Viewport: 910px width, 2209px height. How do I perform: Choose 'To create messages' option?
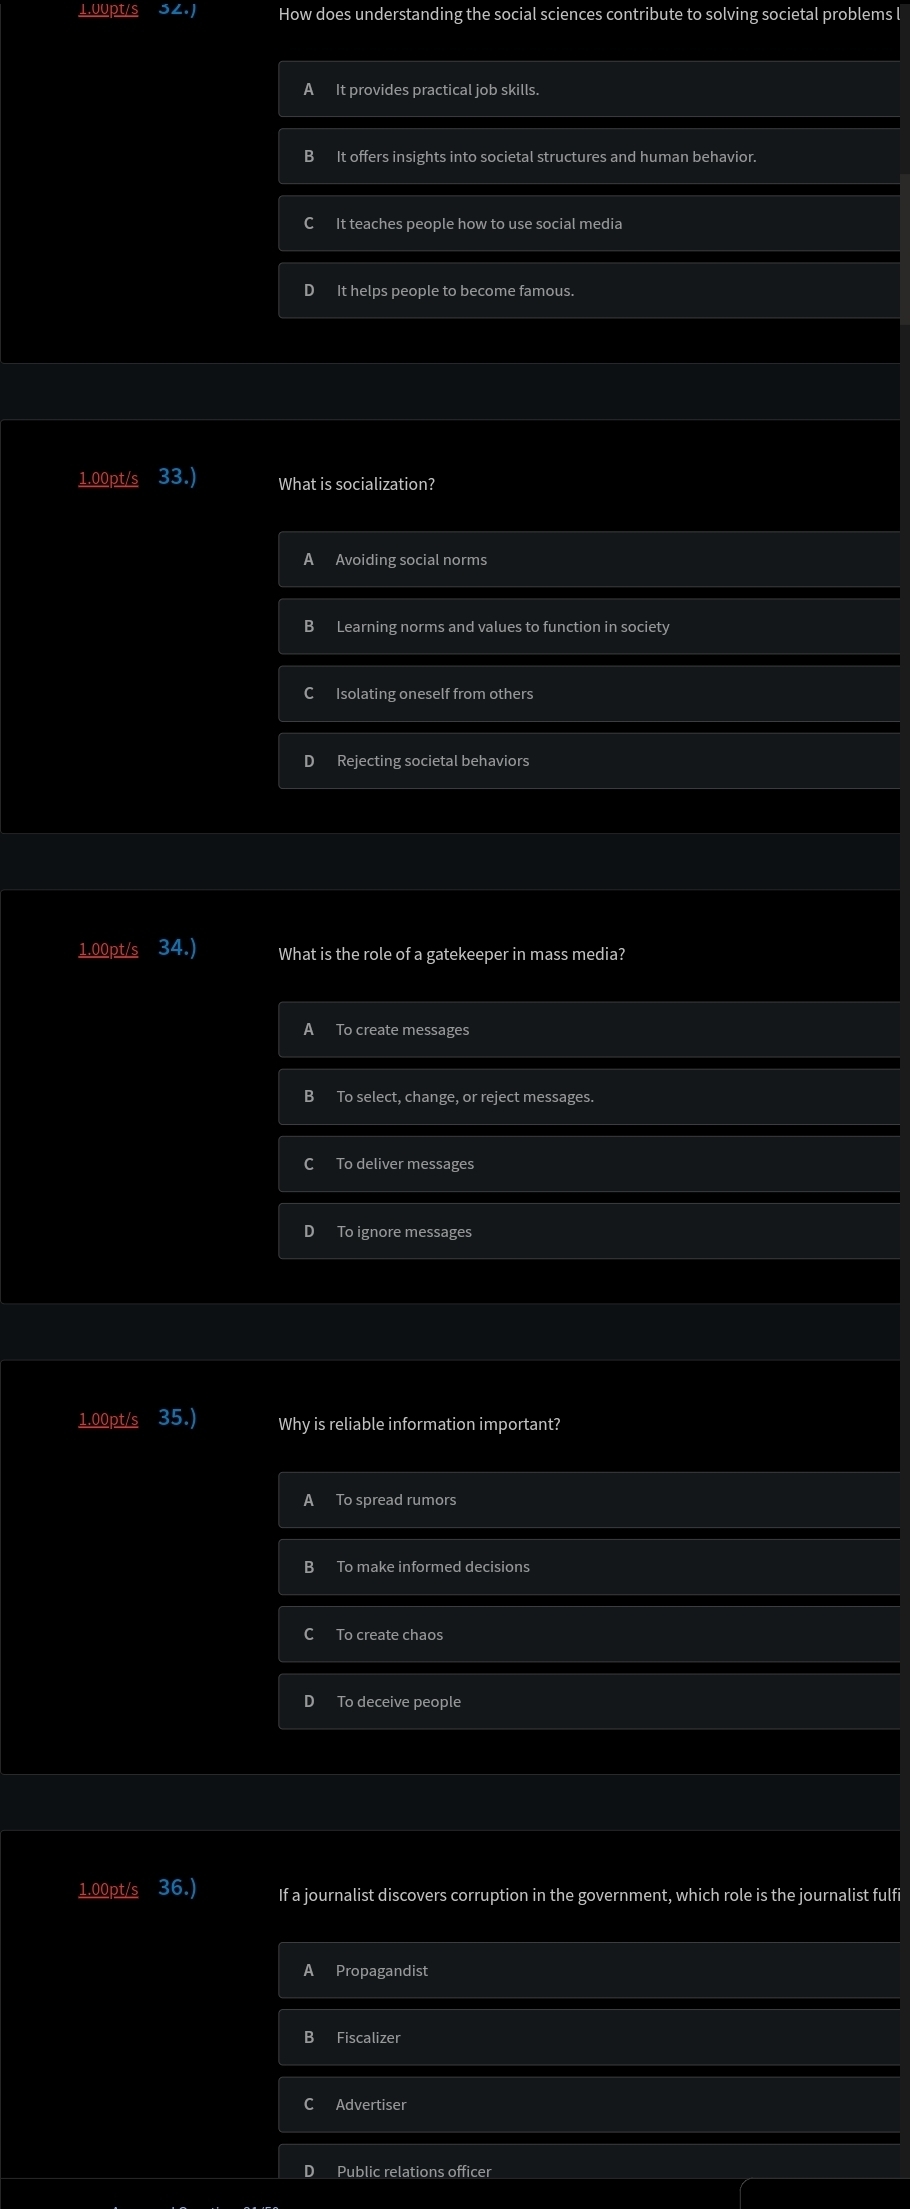point(589,1029)
